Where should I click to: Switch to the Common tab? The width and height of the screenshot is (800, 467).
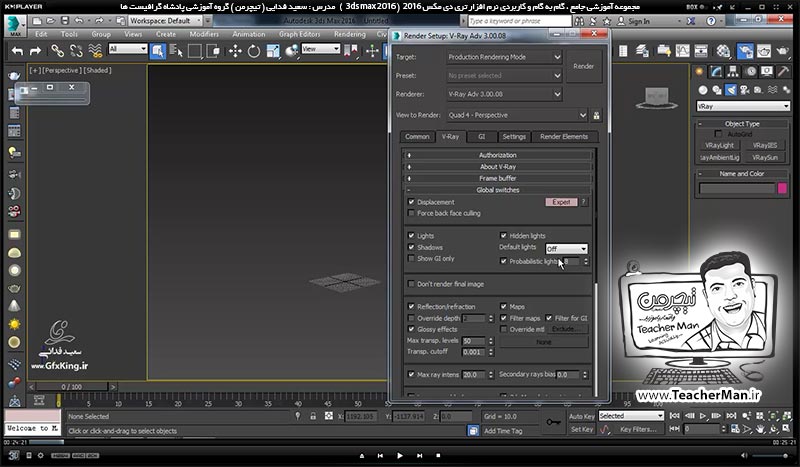tap(417, 137)
